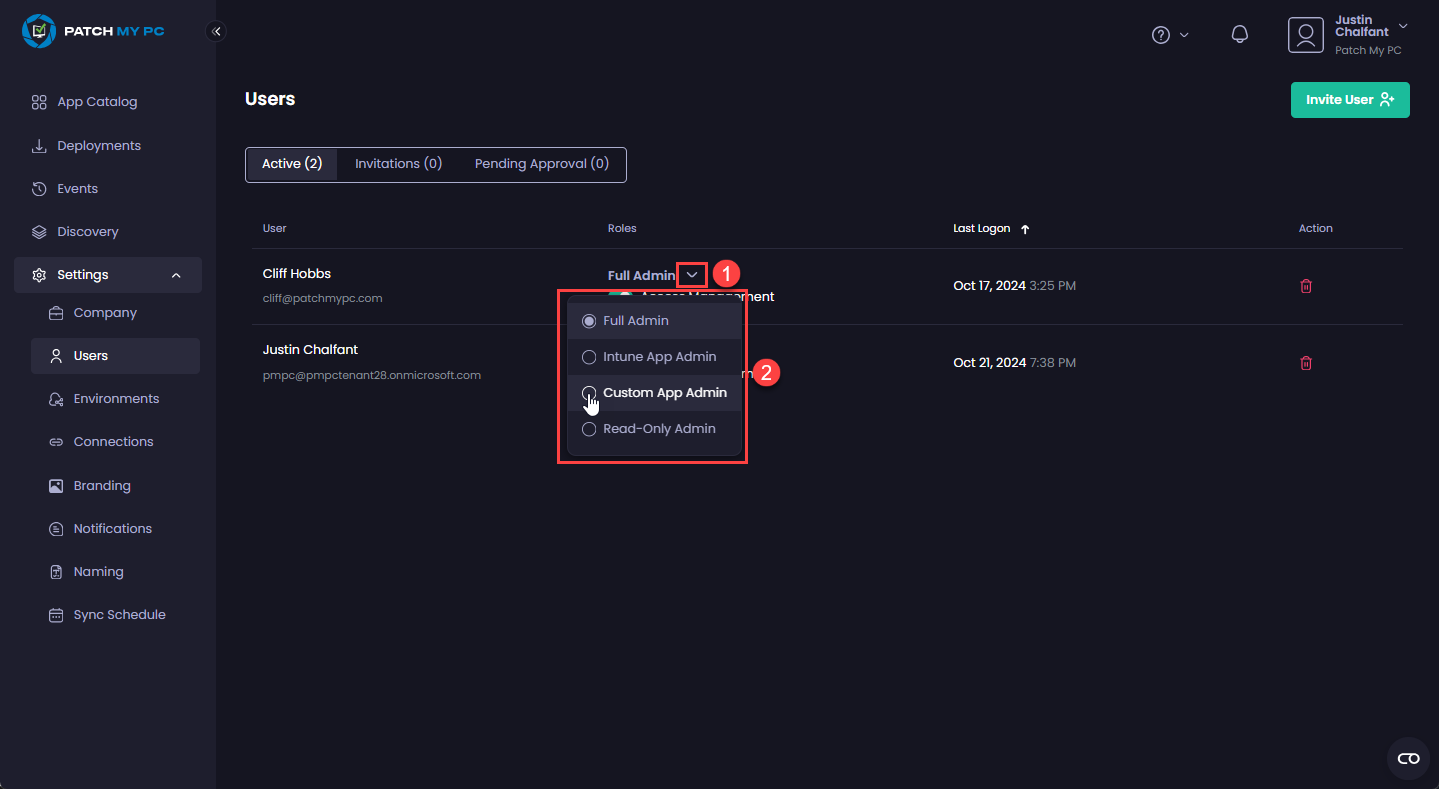Open the chat widget icon in corner

1408,758
